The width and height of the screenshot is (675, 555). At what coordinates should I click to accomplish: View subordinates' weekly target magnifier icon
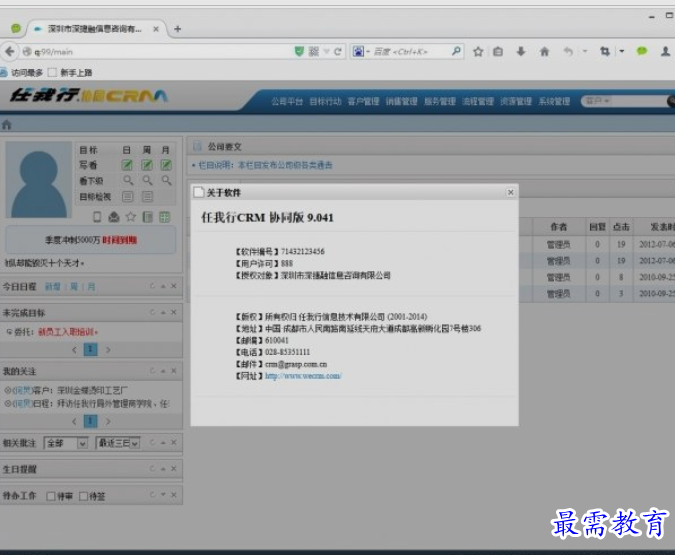coord(147,180)
